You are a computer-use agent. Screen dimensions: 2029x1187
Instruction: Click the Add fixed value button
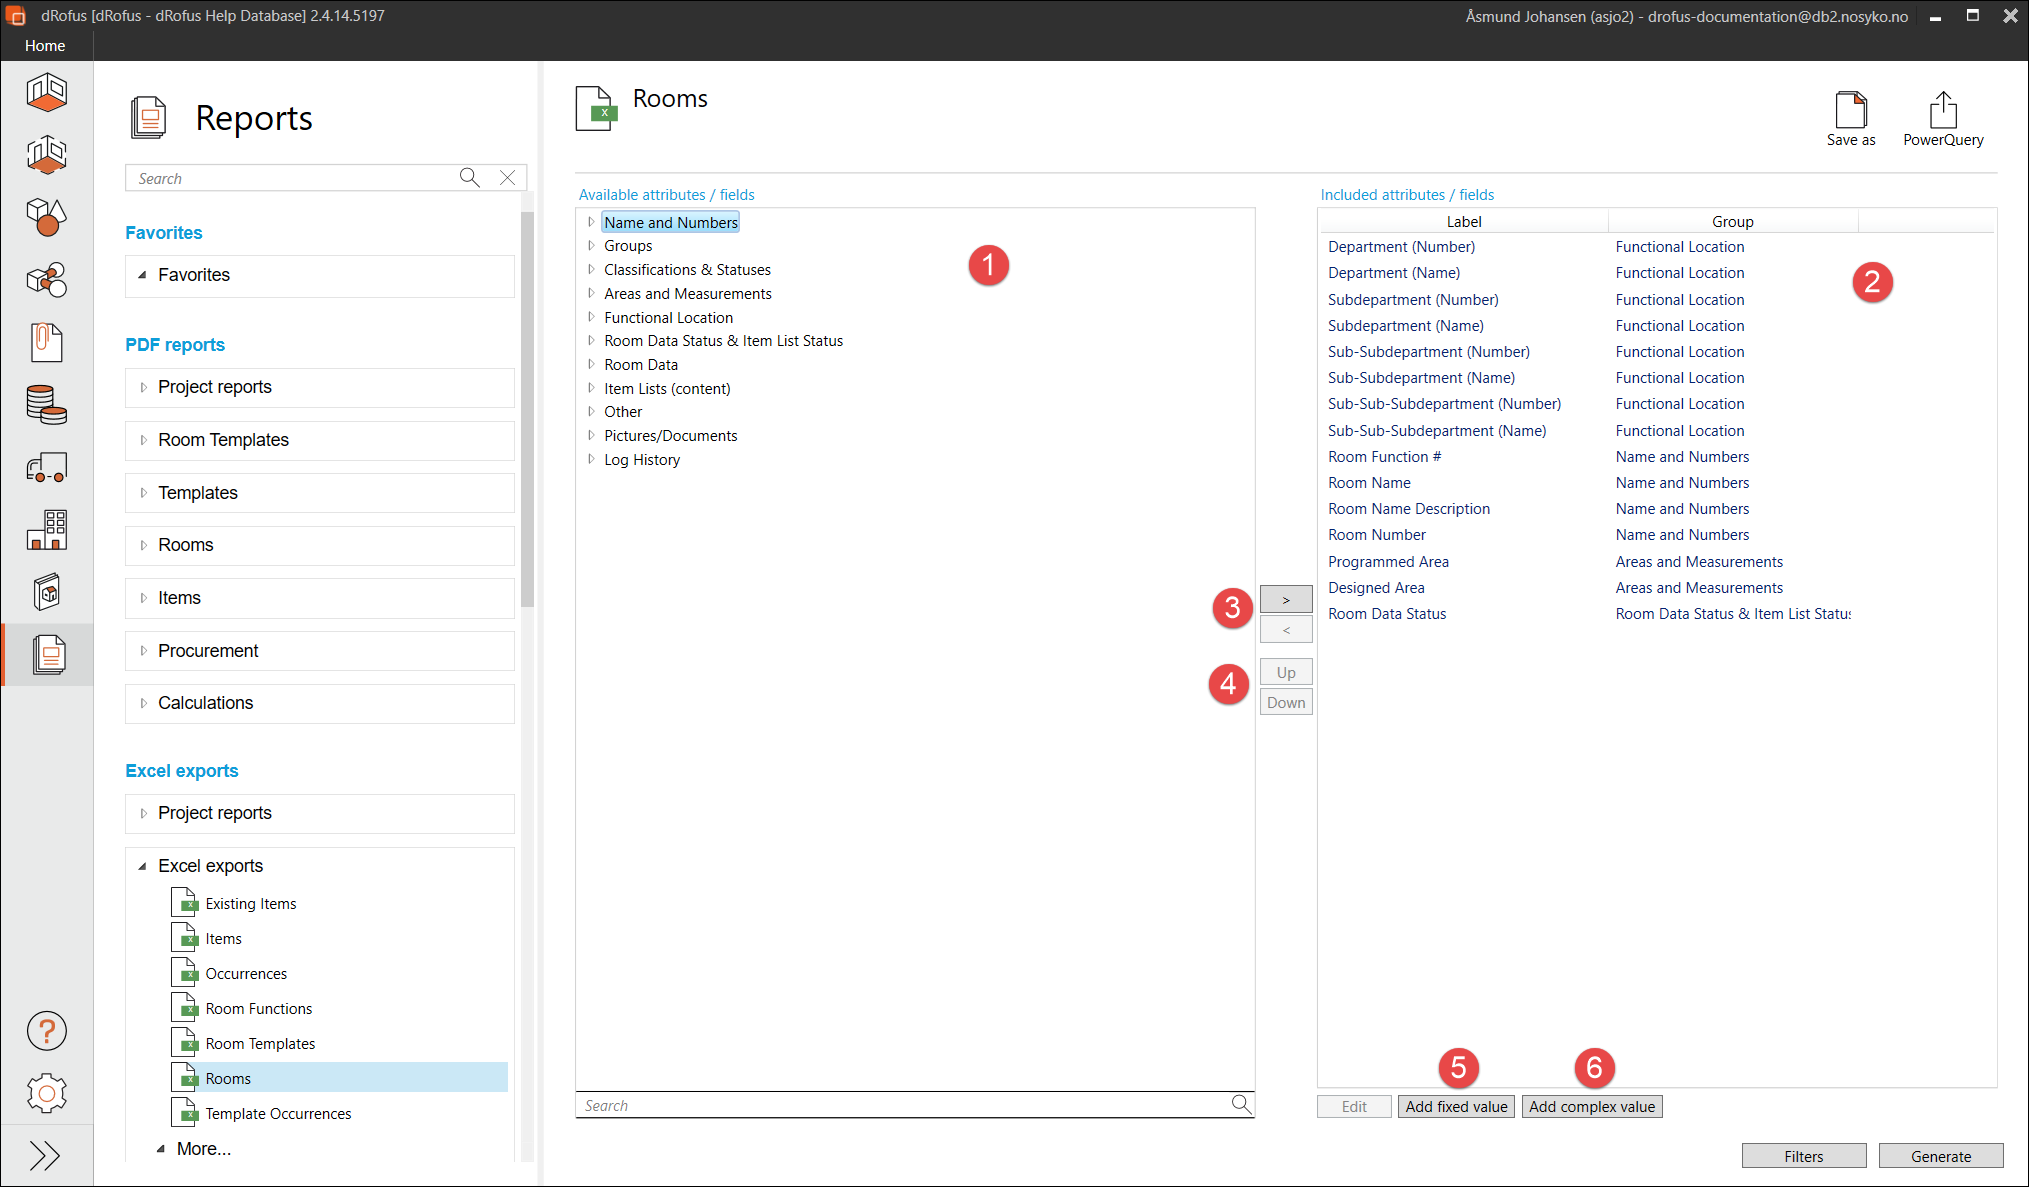(x=1455, y=1107)
